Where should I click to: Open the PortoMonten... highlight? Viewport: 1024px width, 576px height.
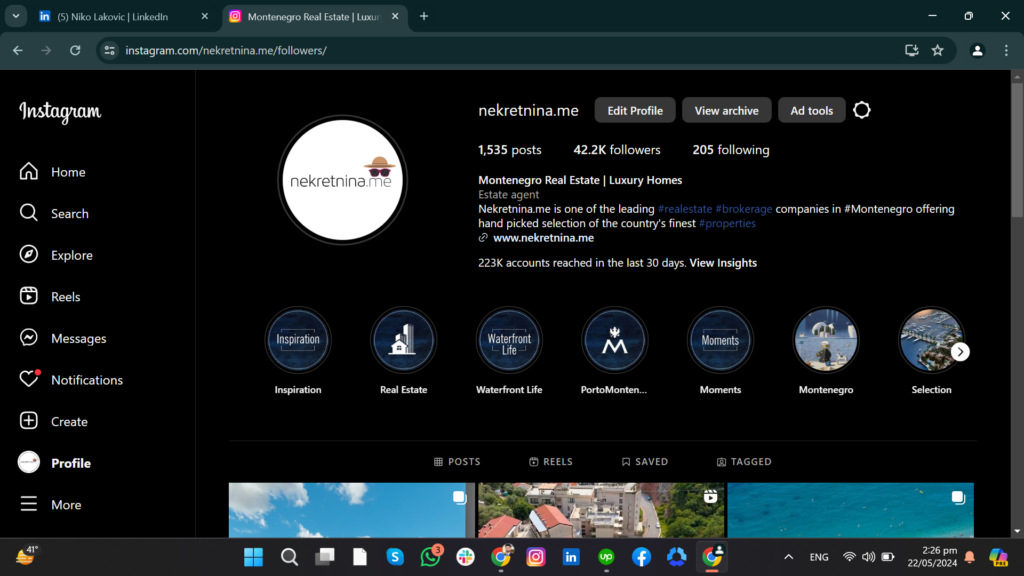614,340
